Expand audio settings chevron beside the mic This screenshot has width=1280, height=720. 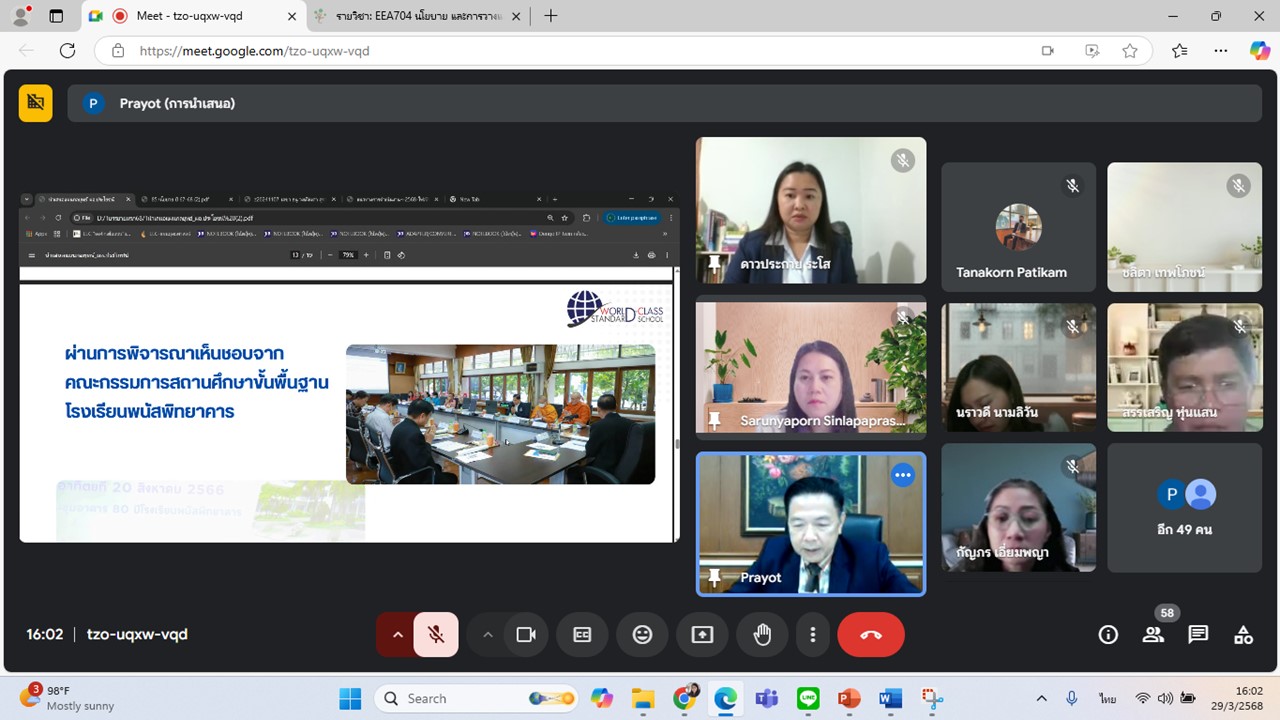pos(397,634)
